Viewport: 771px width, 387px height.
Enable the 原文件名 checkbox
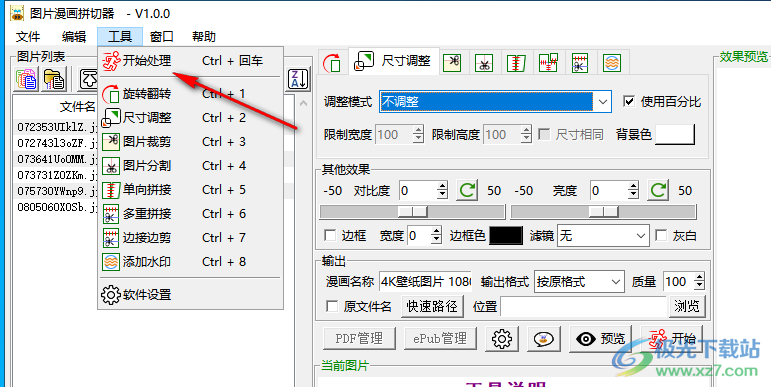[332, 307]
